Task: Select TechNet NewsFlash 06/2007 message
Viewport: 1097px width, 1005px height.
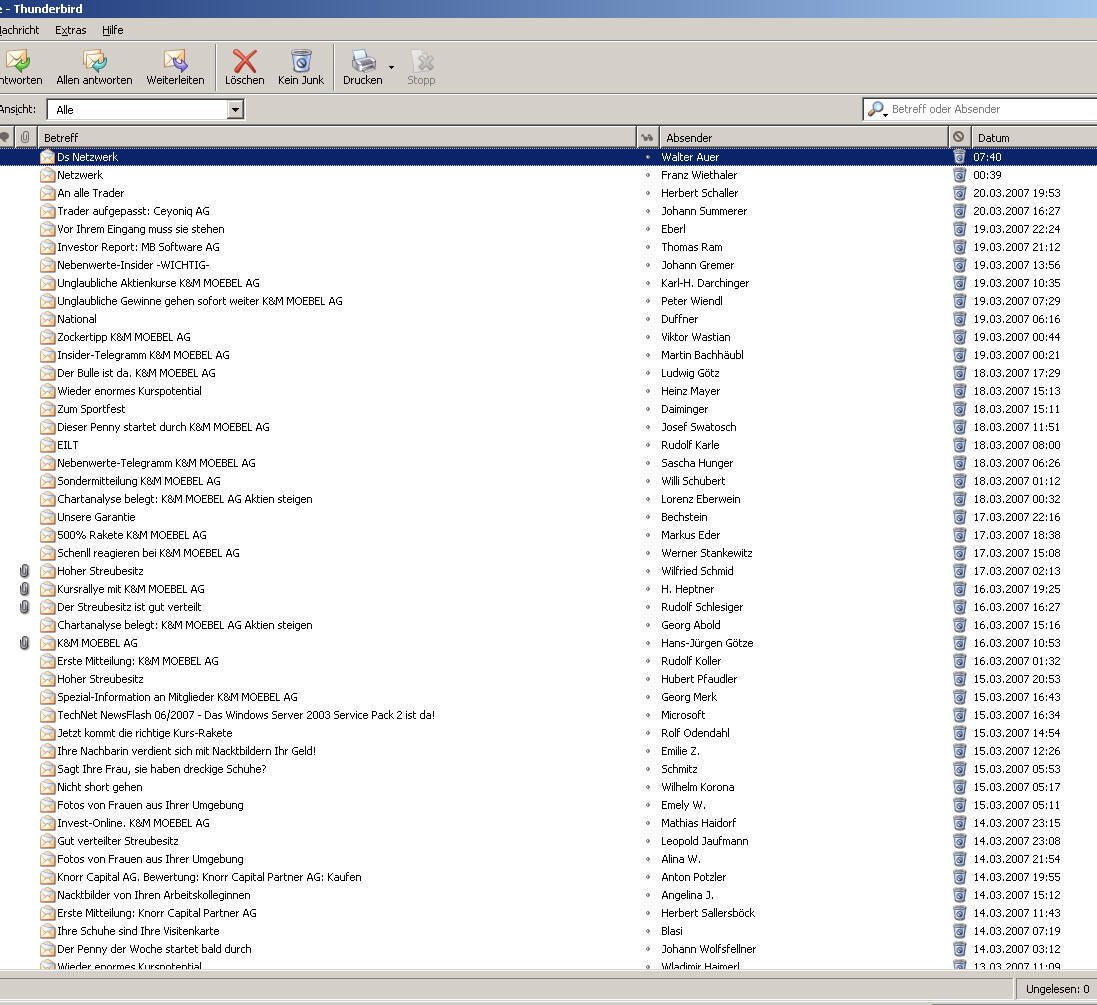Action: coord(246,715)
